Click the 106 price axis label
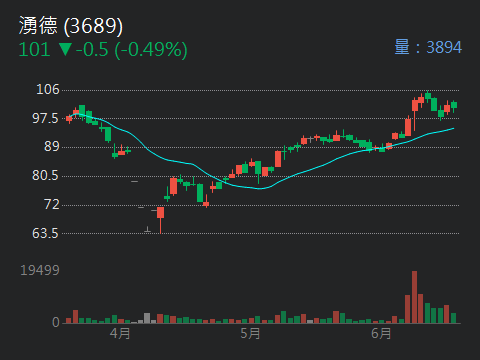 [47, 89]
